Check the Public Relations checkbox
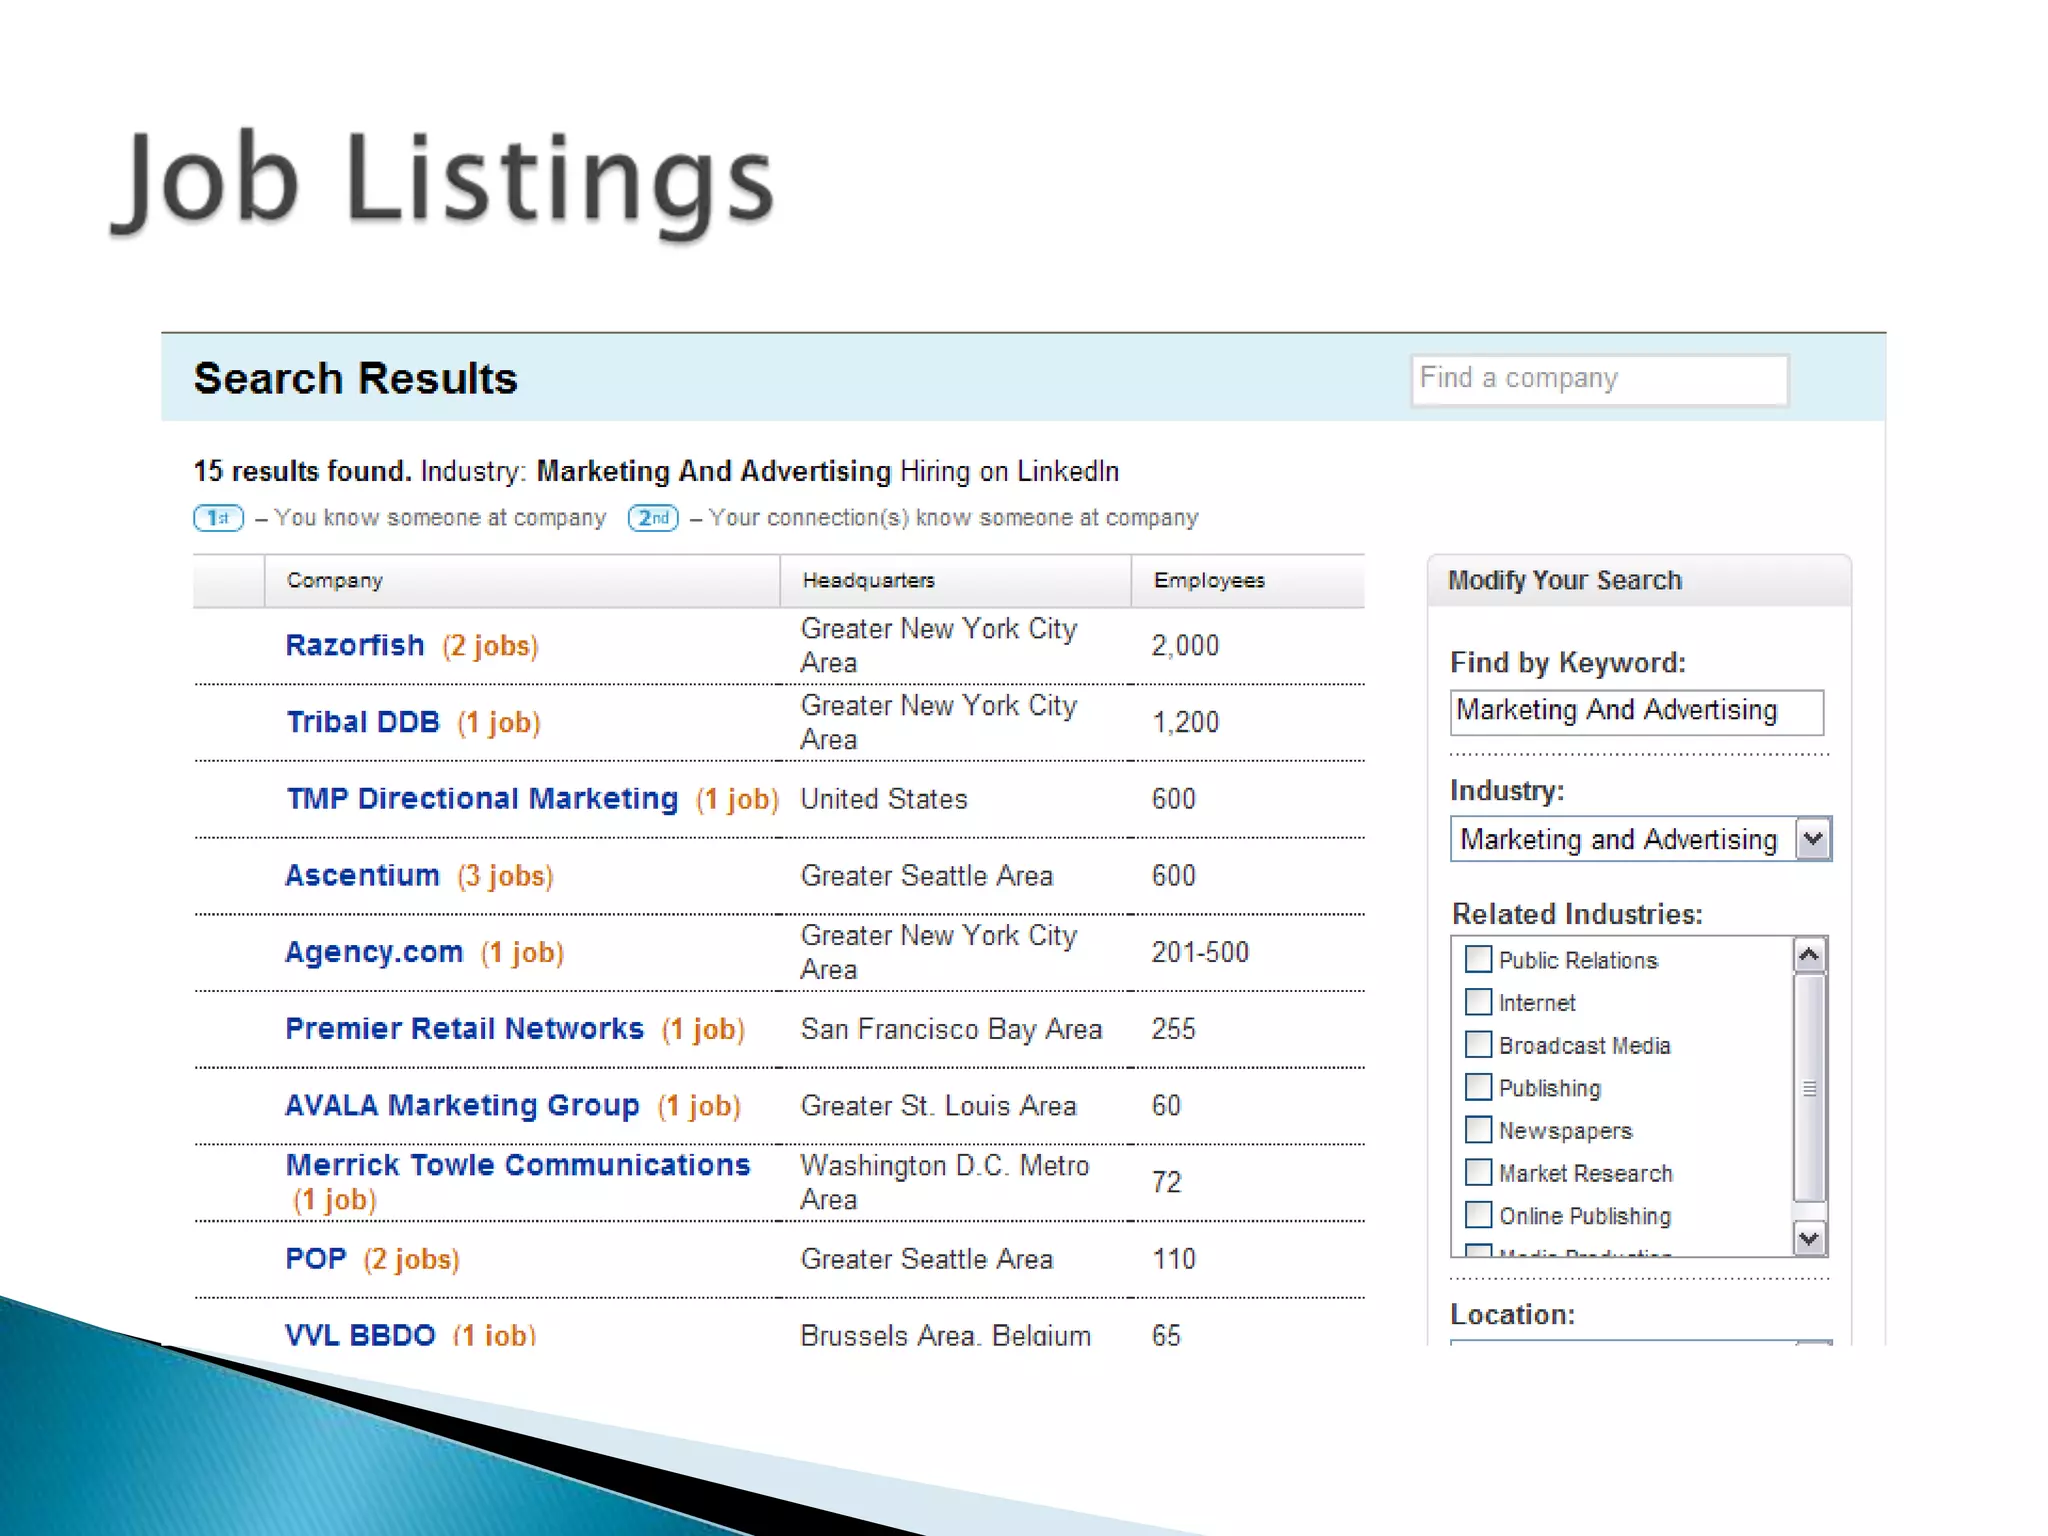Image resolution: width=2048 pixels, height=1536 pixels. 1478,959
